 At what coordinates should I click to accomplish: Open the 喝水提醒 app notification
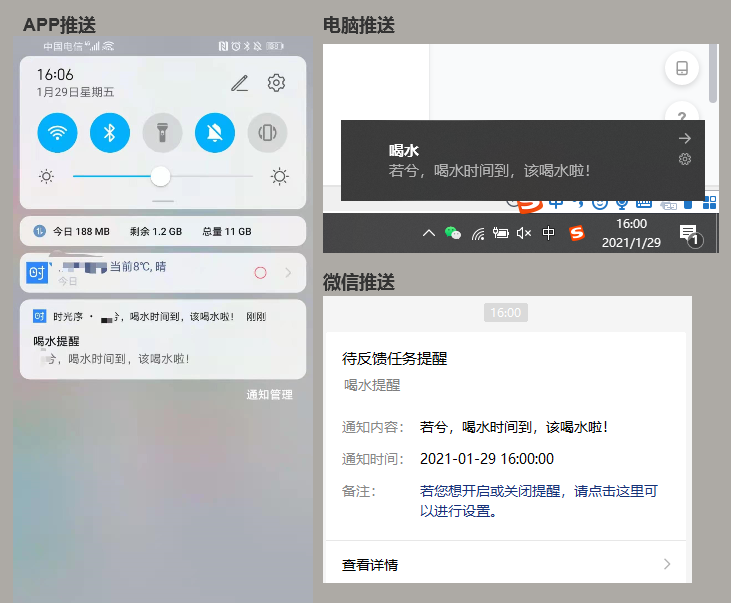(x=163, y=340)
